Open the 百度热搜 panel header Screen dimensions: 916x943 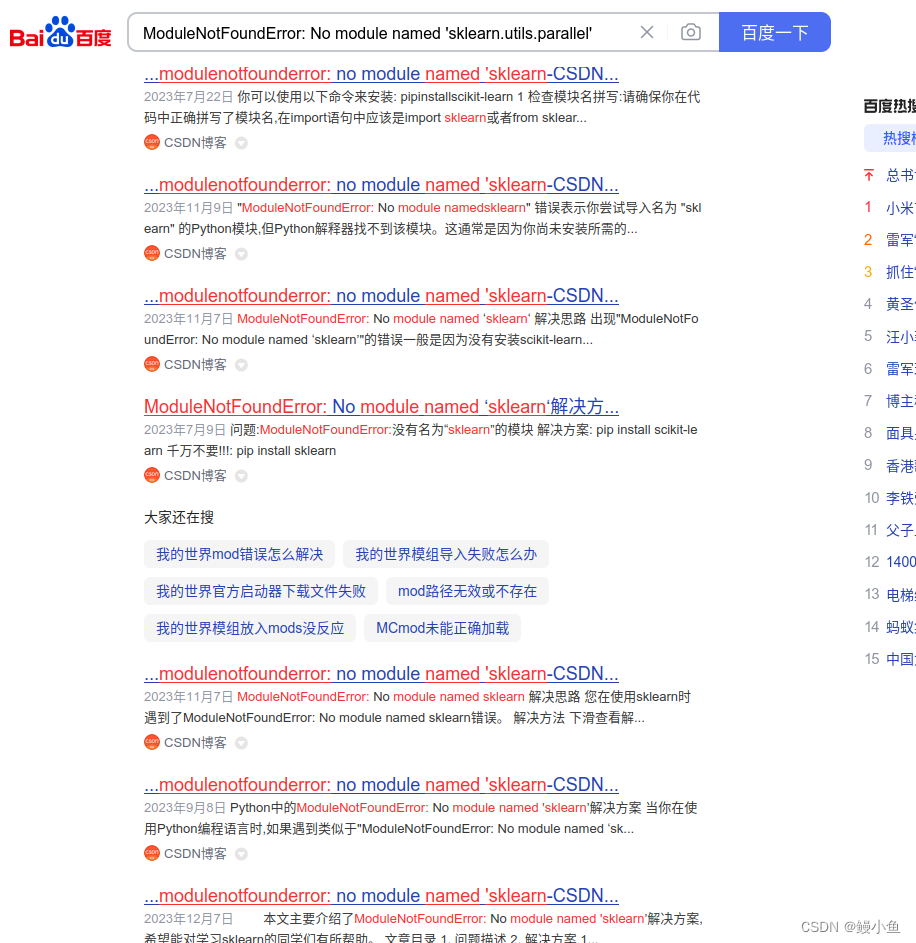point(888,104)
